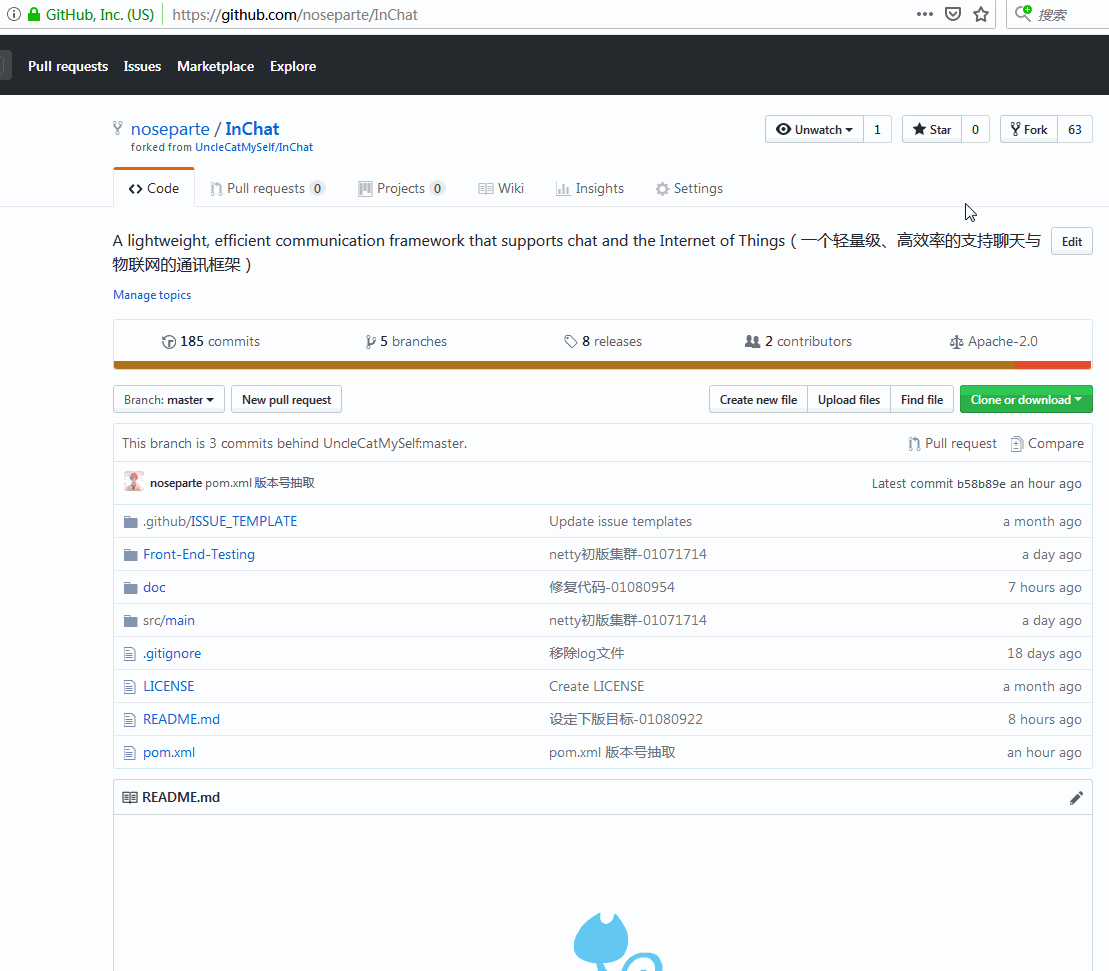Screen dimensions: 1109x971
Task: Click the New pull request button
Action: point(286,400)
